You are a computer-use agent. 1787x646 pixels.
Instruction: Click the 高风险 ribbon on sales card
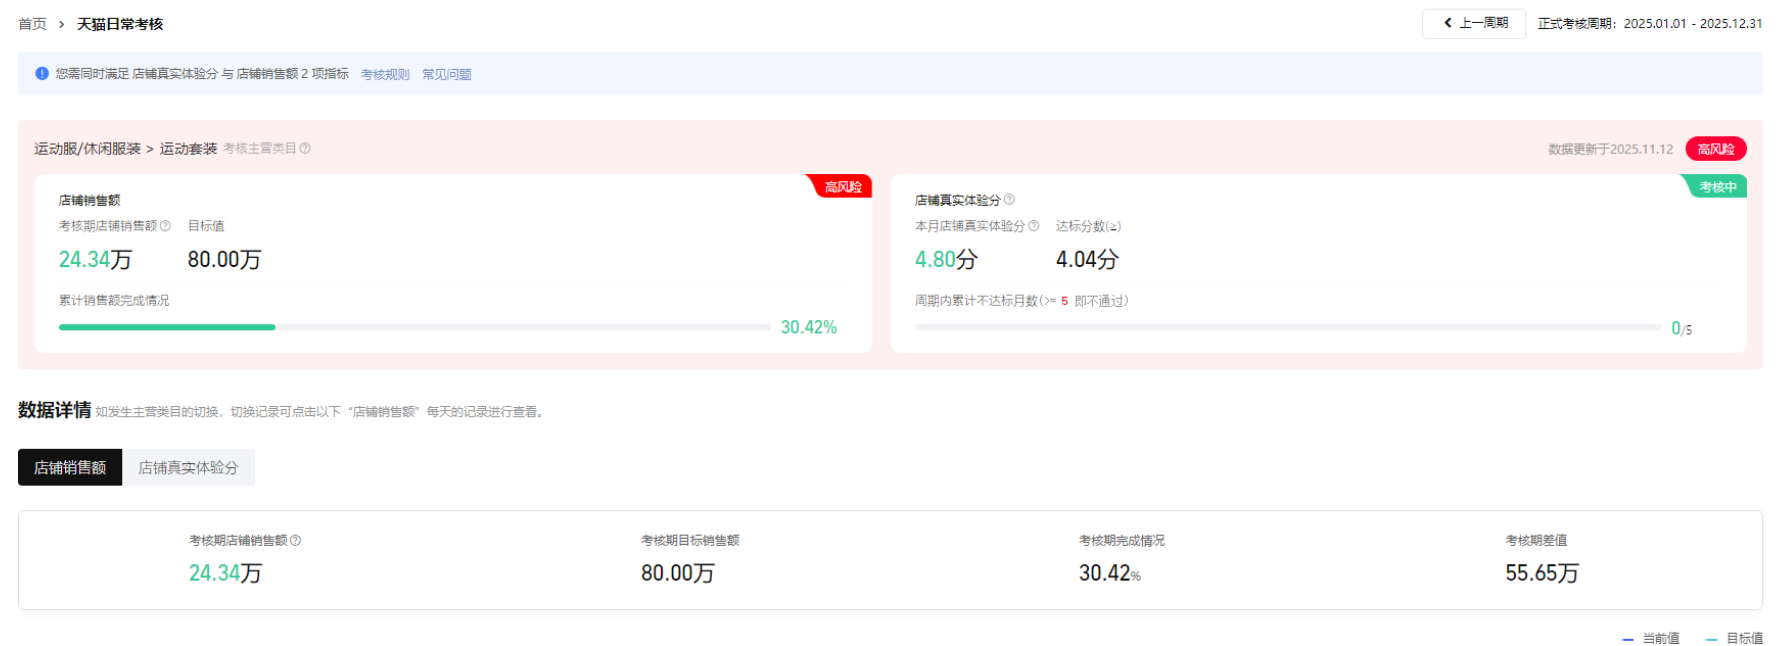842,187
